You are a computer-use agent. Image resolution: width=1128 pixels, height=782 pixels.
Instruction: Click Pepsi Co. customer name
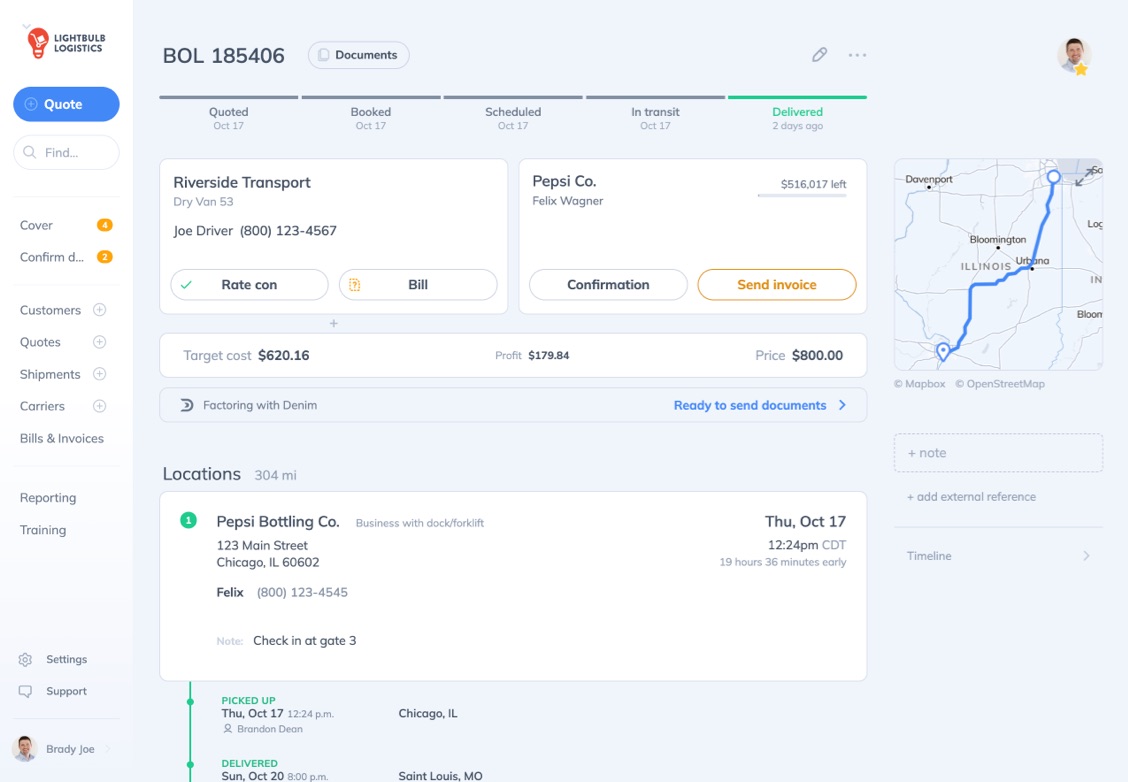pos(564,181)
